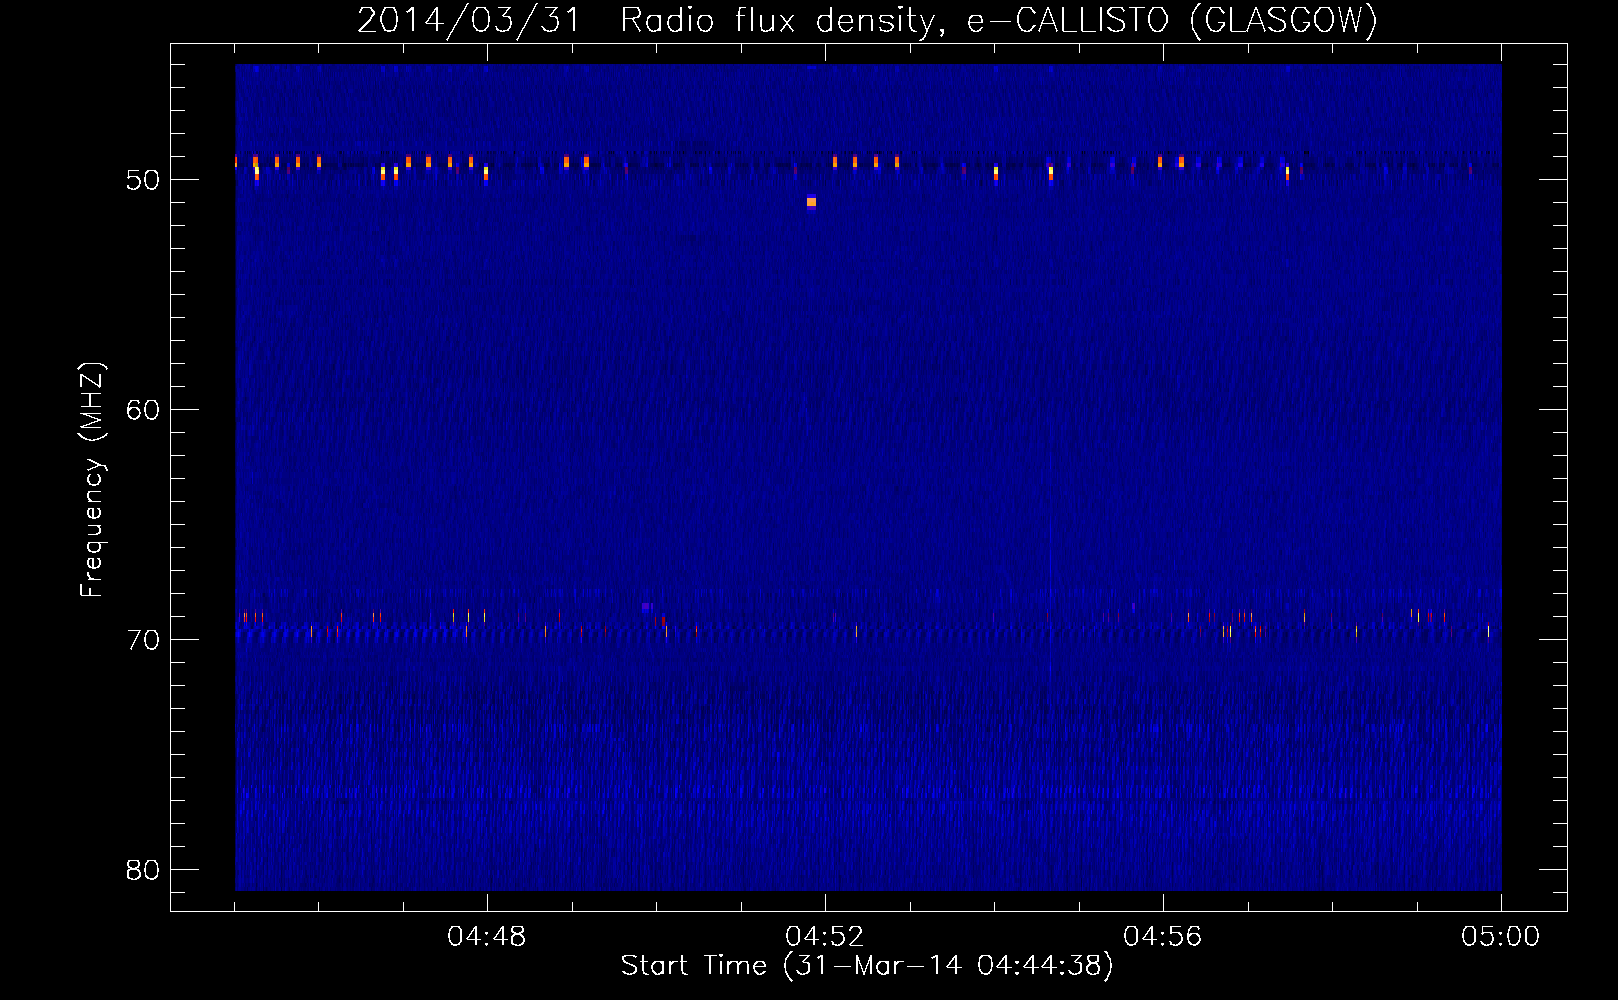Screen dimensions: 1618x1000
Task: Click the 60 MHz frequency tick label
Action: pos(143,410)
